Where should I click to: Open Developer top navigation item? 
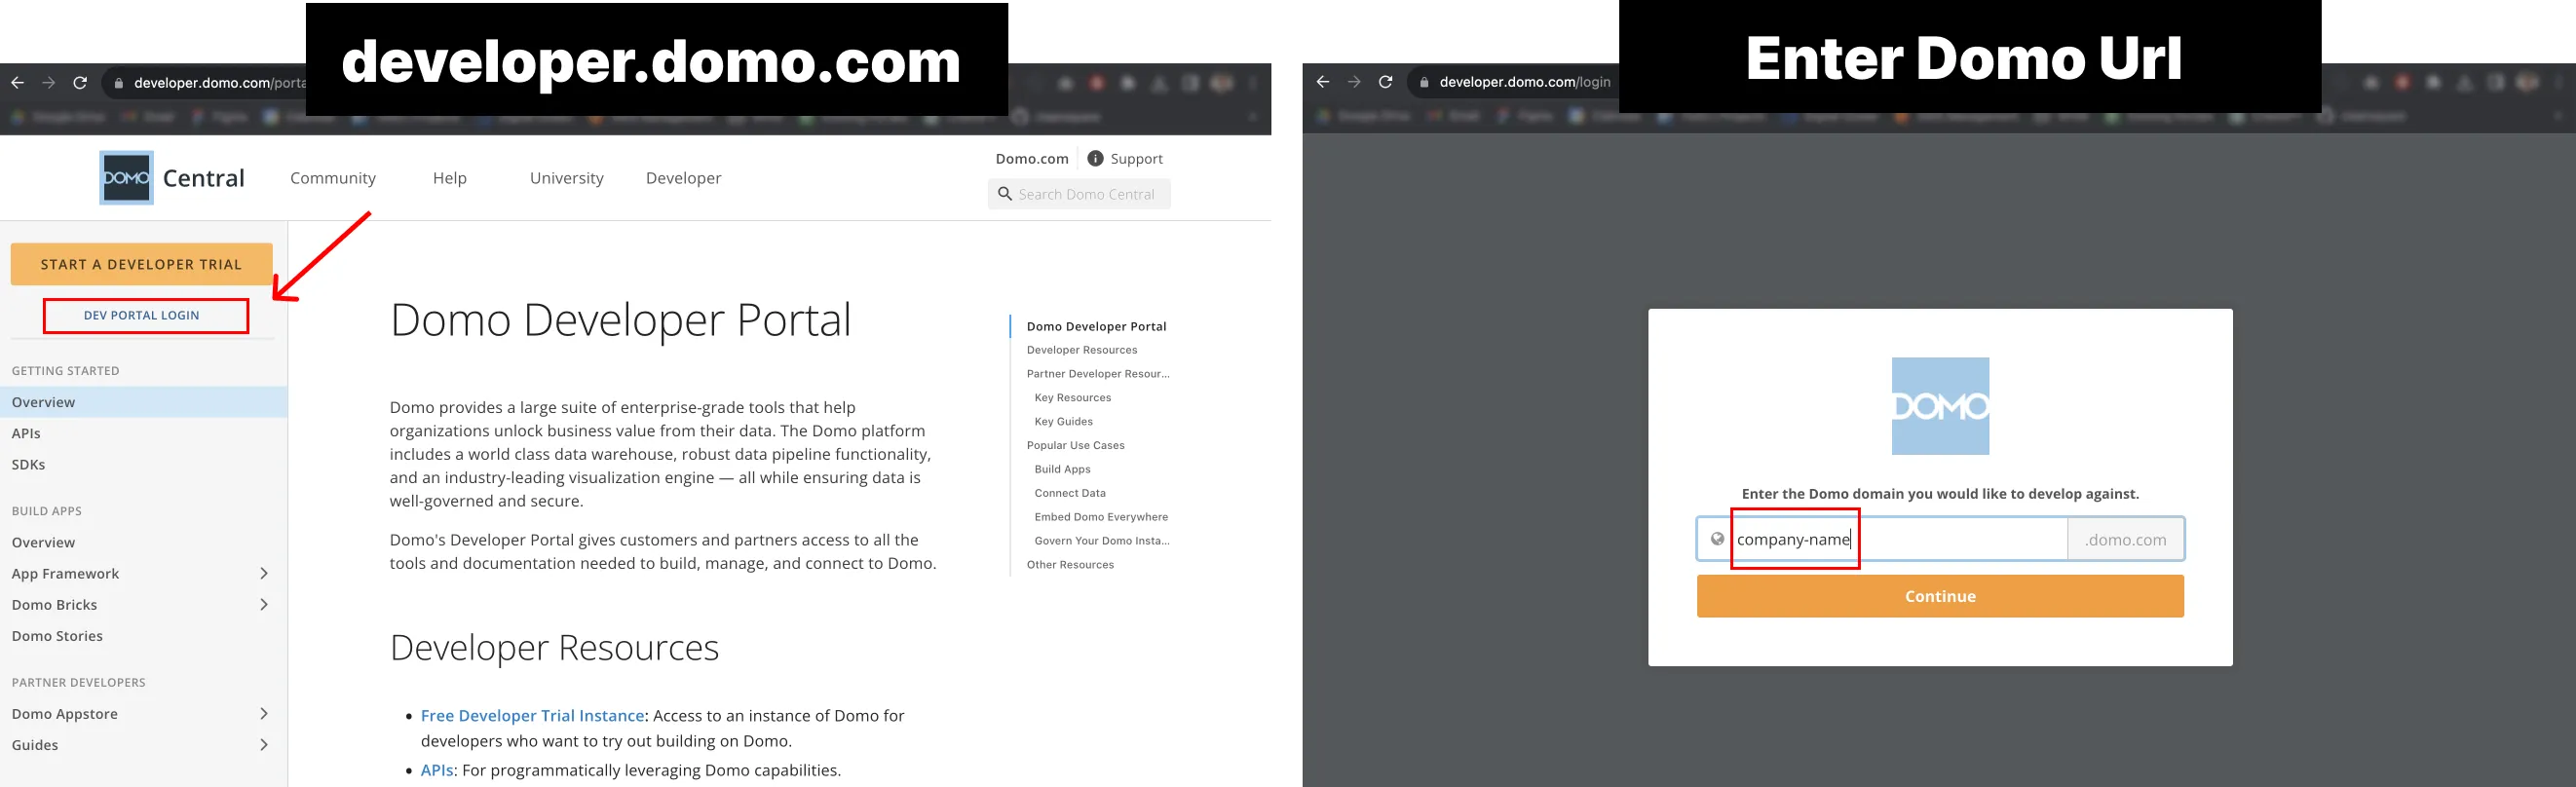tap(684, 178)
